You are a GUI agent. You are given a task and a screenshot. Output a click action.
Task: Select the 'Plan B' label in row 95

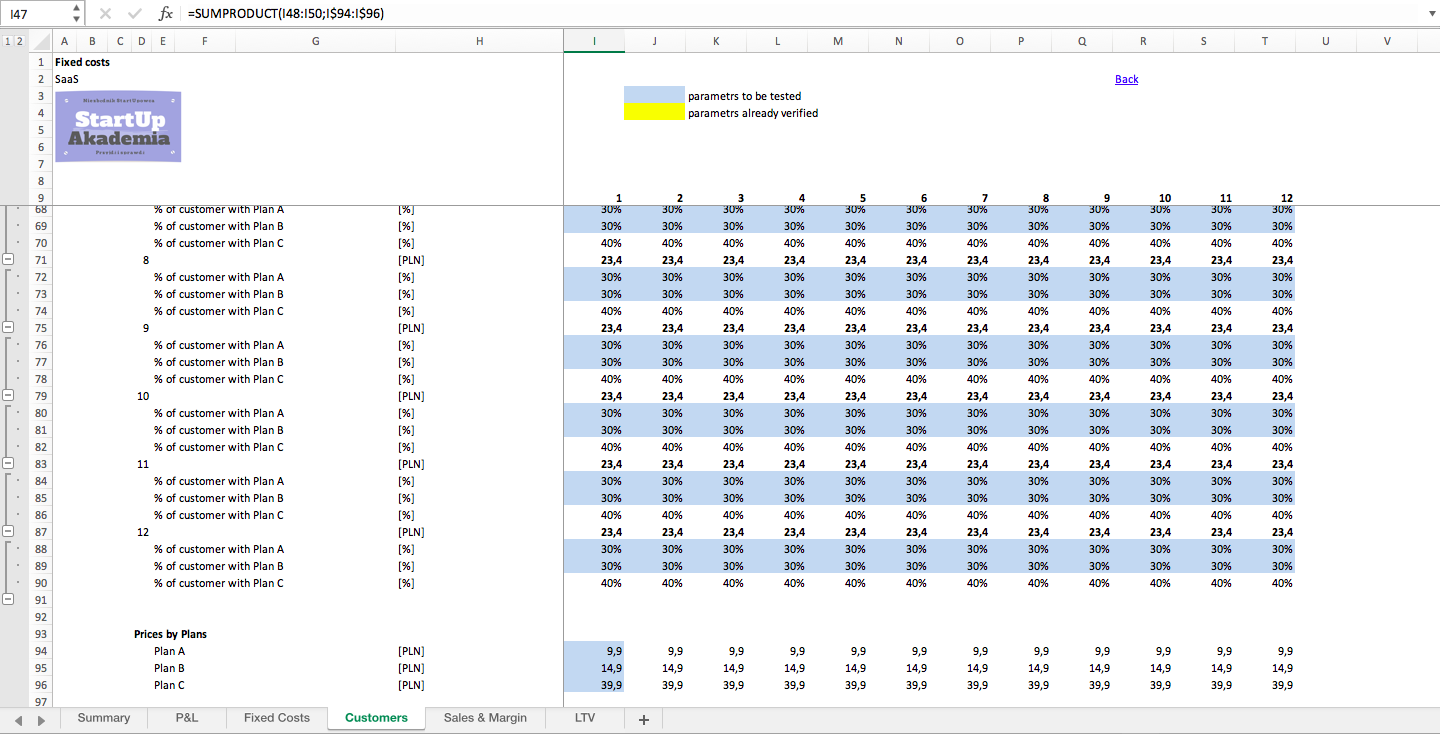tap(169, 668)
